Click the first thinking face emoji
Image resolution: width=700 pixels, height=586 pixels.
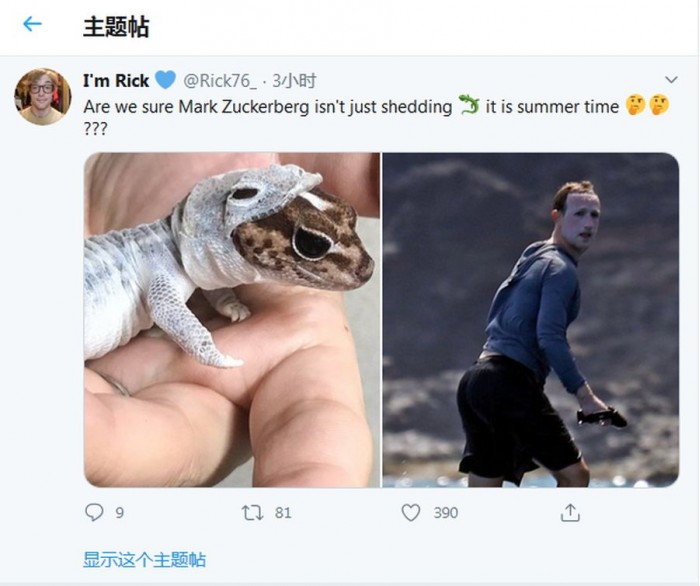point(635,105)
